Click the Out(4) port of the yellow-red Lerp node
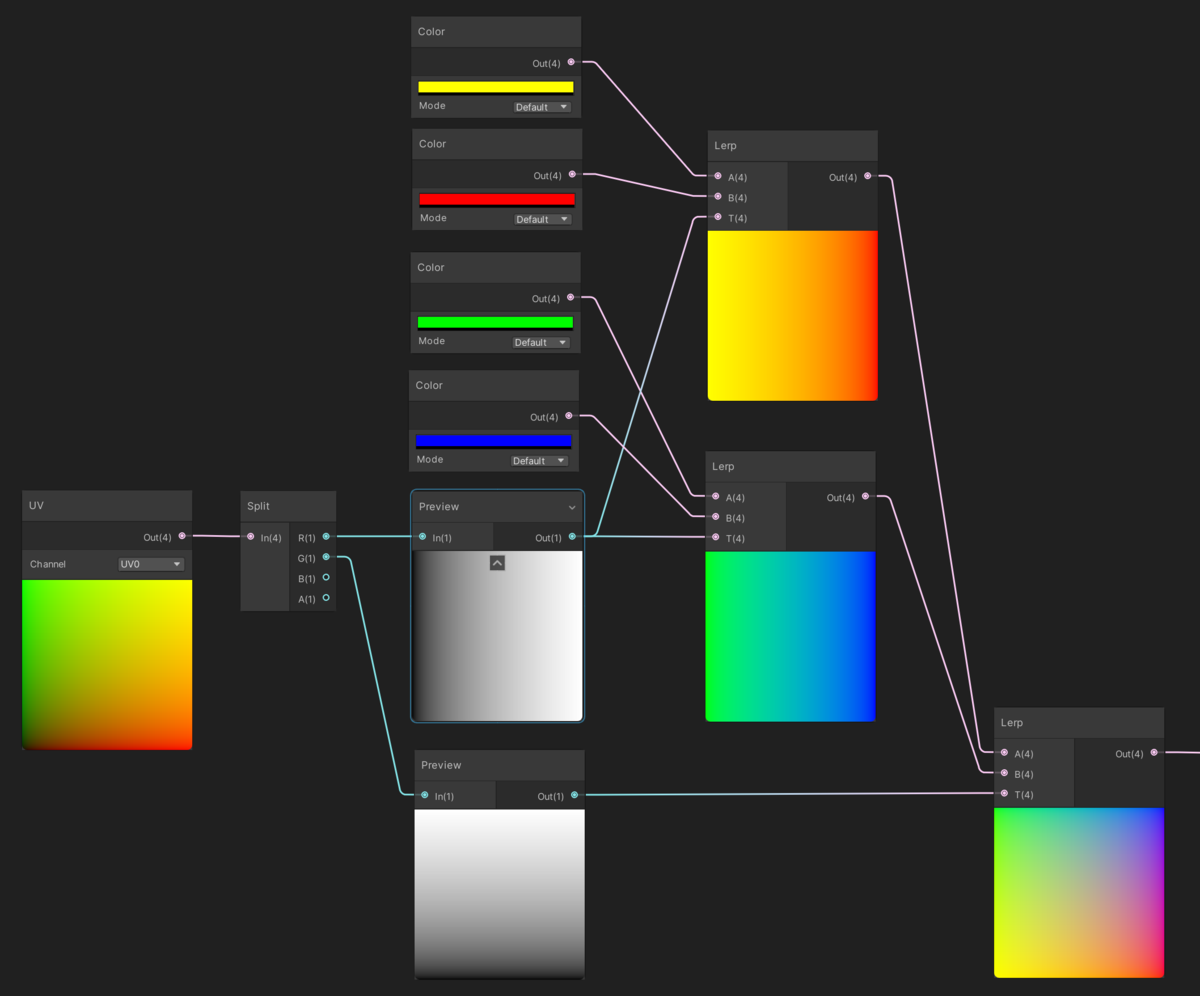 coord(868,176)
